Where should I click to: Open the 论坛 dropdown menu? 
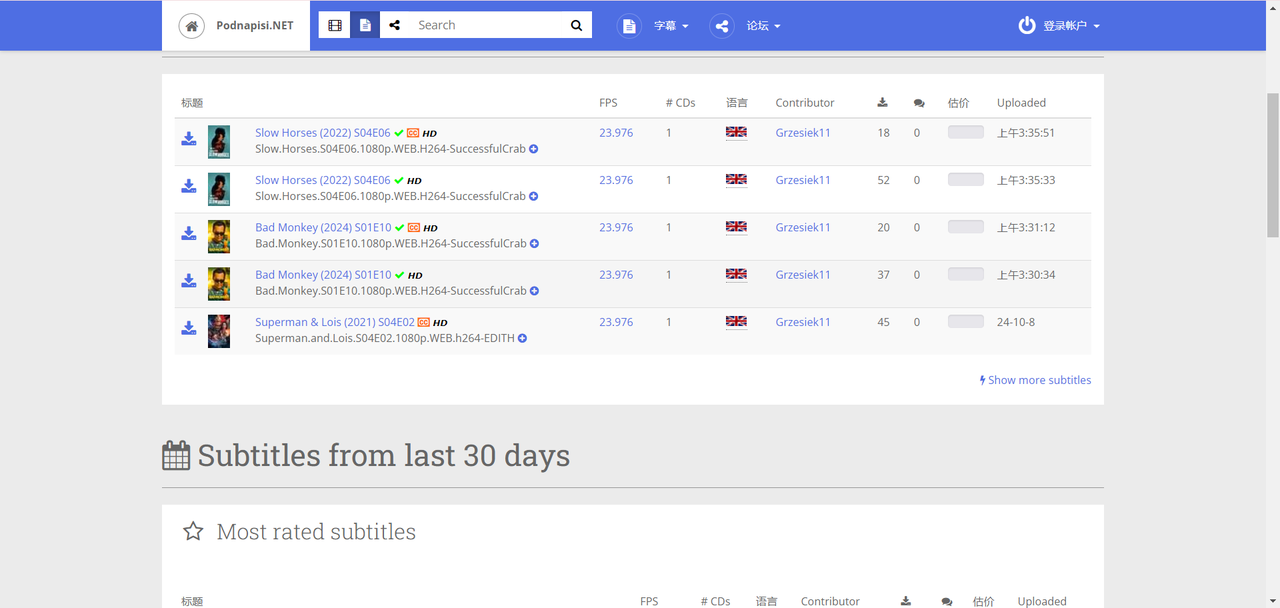(x=764, y=26)
